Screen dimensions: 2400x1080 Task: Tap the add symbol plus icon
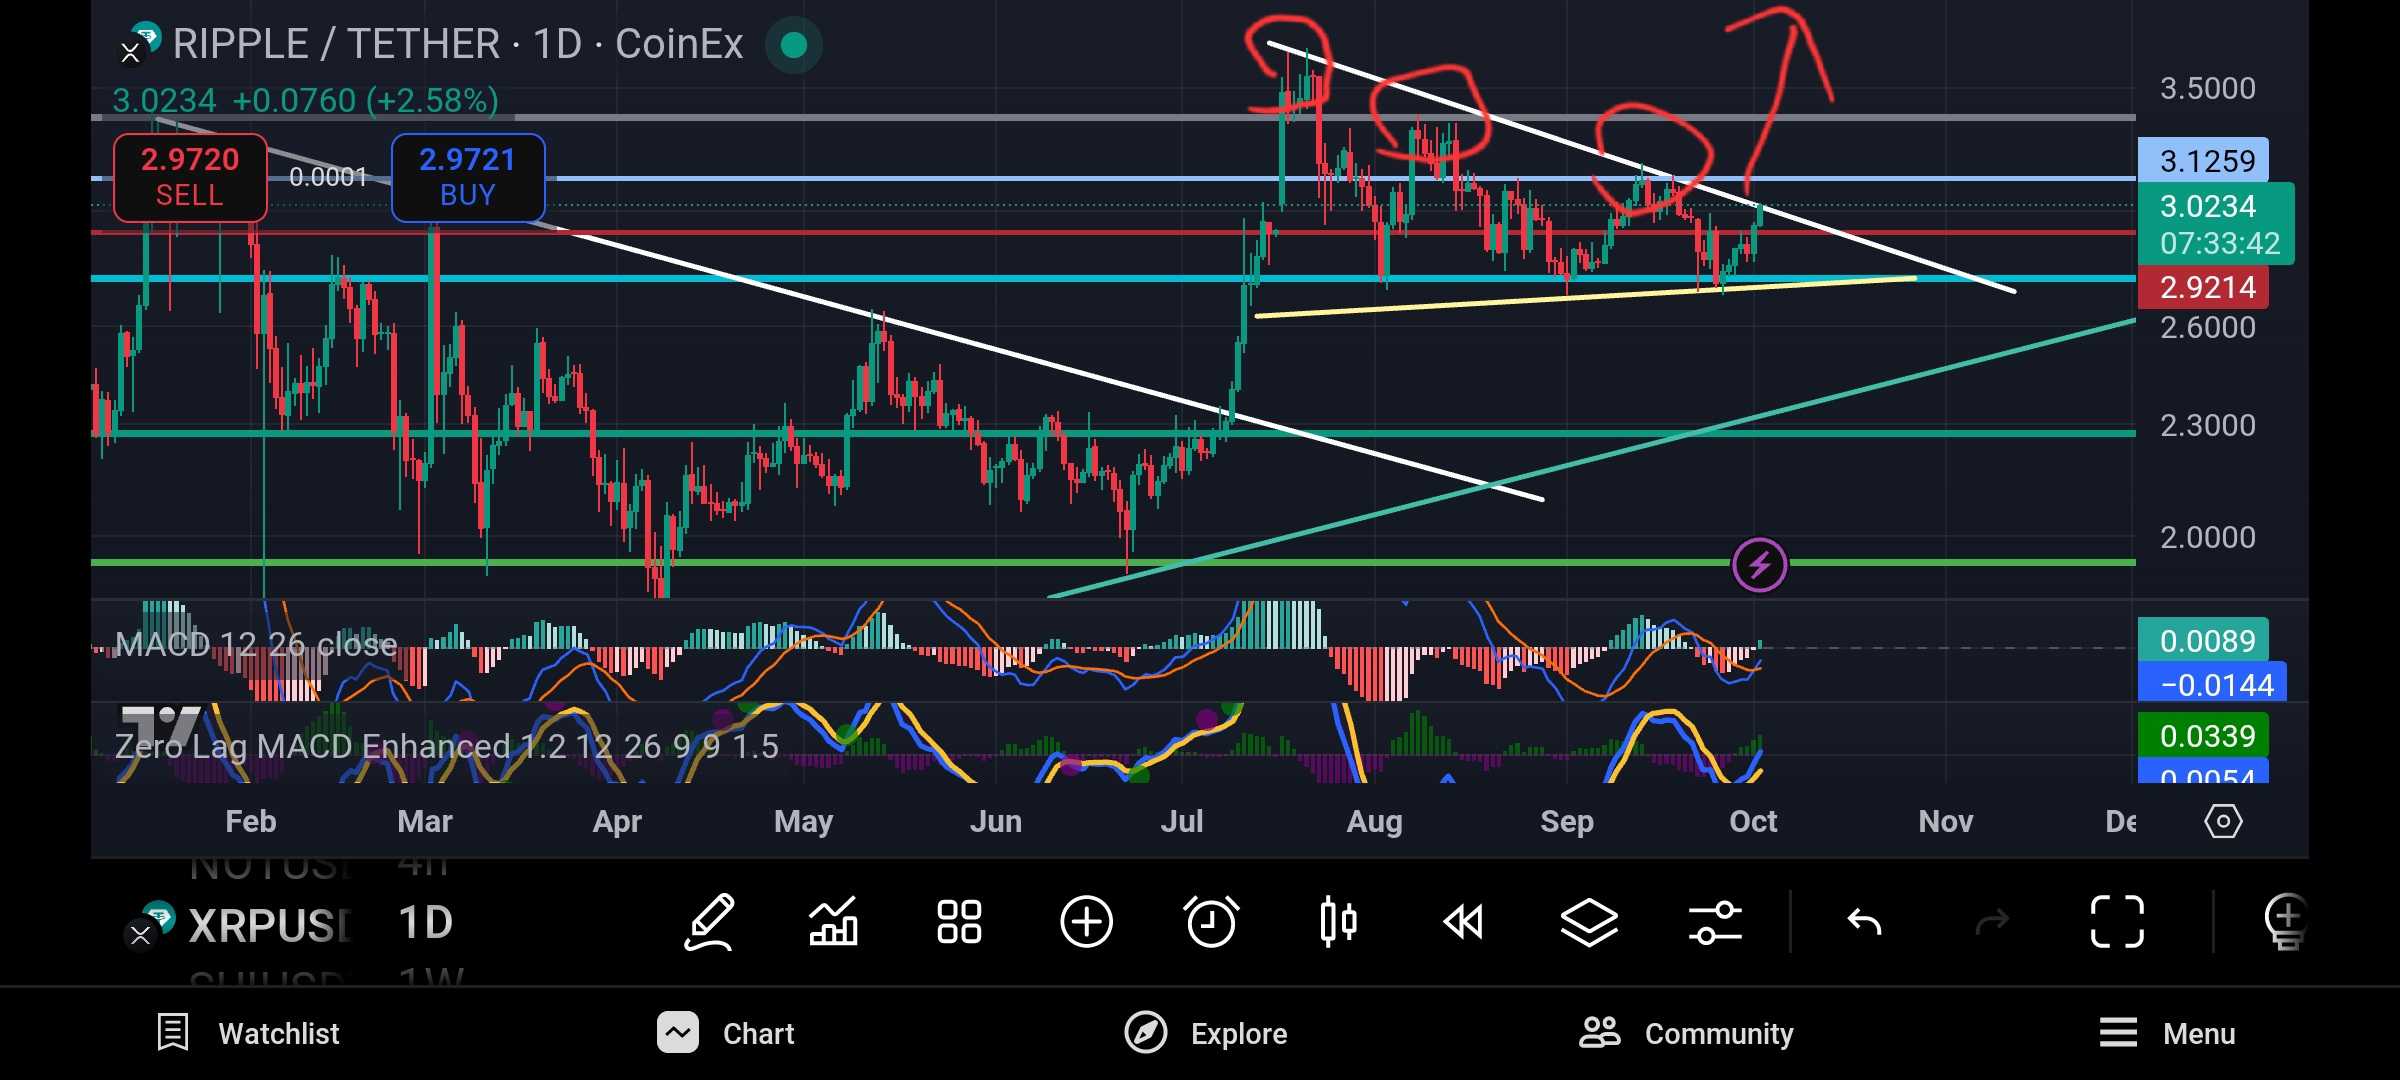[1086, 922]
